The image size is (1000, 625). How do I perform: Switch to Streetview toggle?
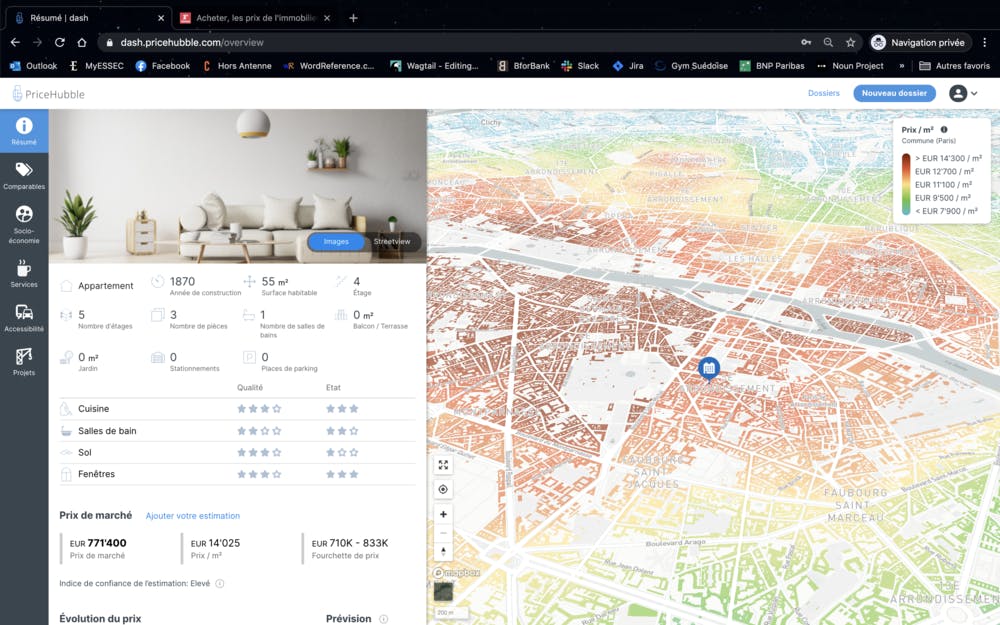(x=392, y=242)
